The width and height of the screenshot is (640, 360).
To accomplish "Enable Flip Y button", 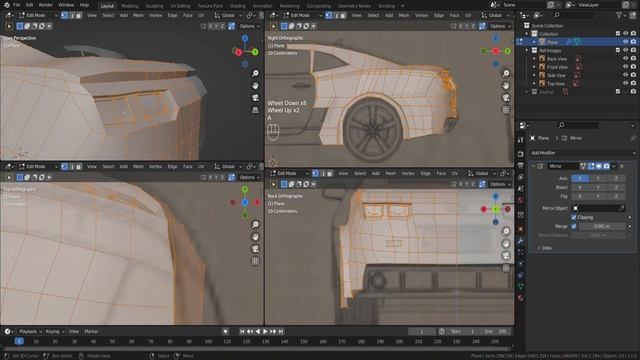I will (598, 196).
